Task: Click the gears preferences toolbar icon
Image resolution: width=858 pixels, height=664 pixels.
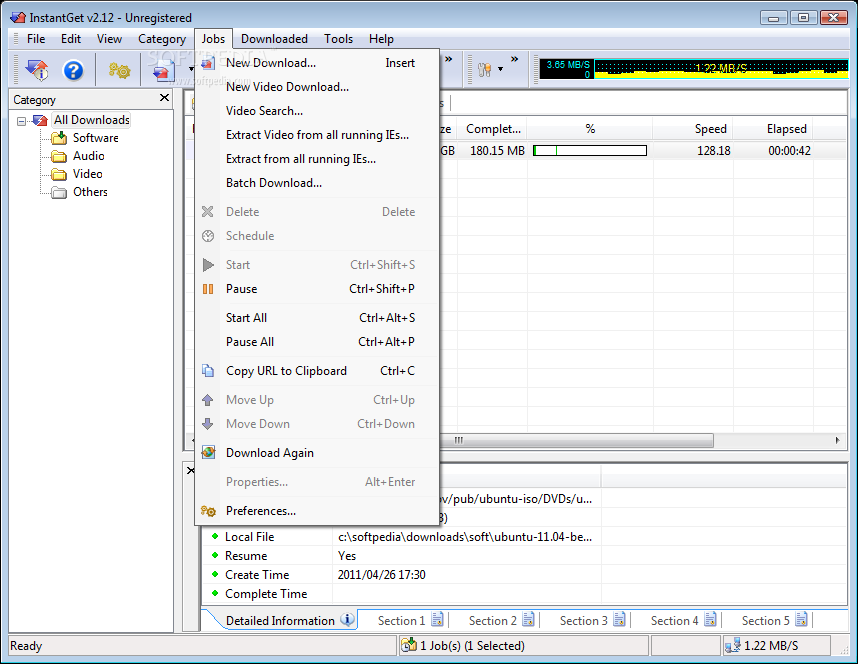Action: coord(119,70)
